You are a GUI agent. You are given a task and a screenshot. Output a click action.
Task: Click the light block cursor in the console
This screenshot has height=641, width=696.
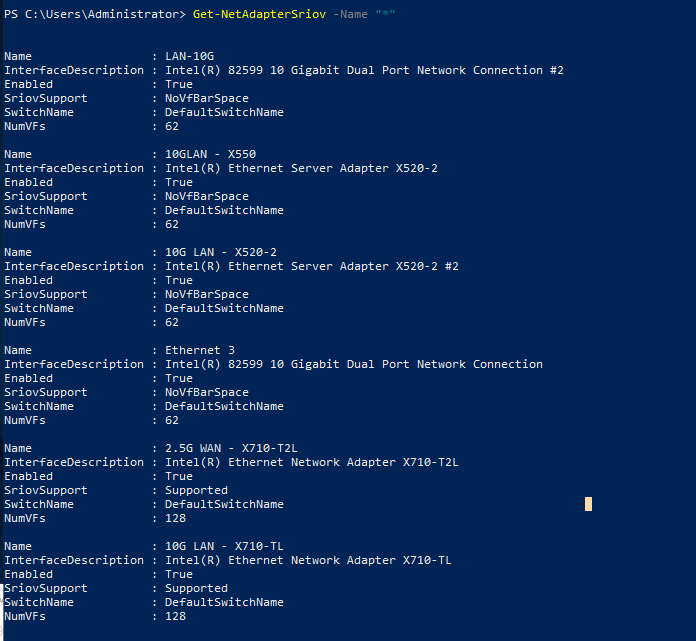click(588, 504)
